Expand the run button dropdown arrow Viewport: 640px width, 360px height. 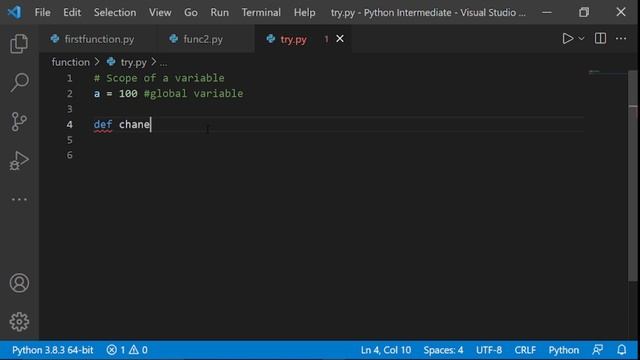[581, 39]
